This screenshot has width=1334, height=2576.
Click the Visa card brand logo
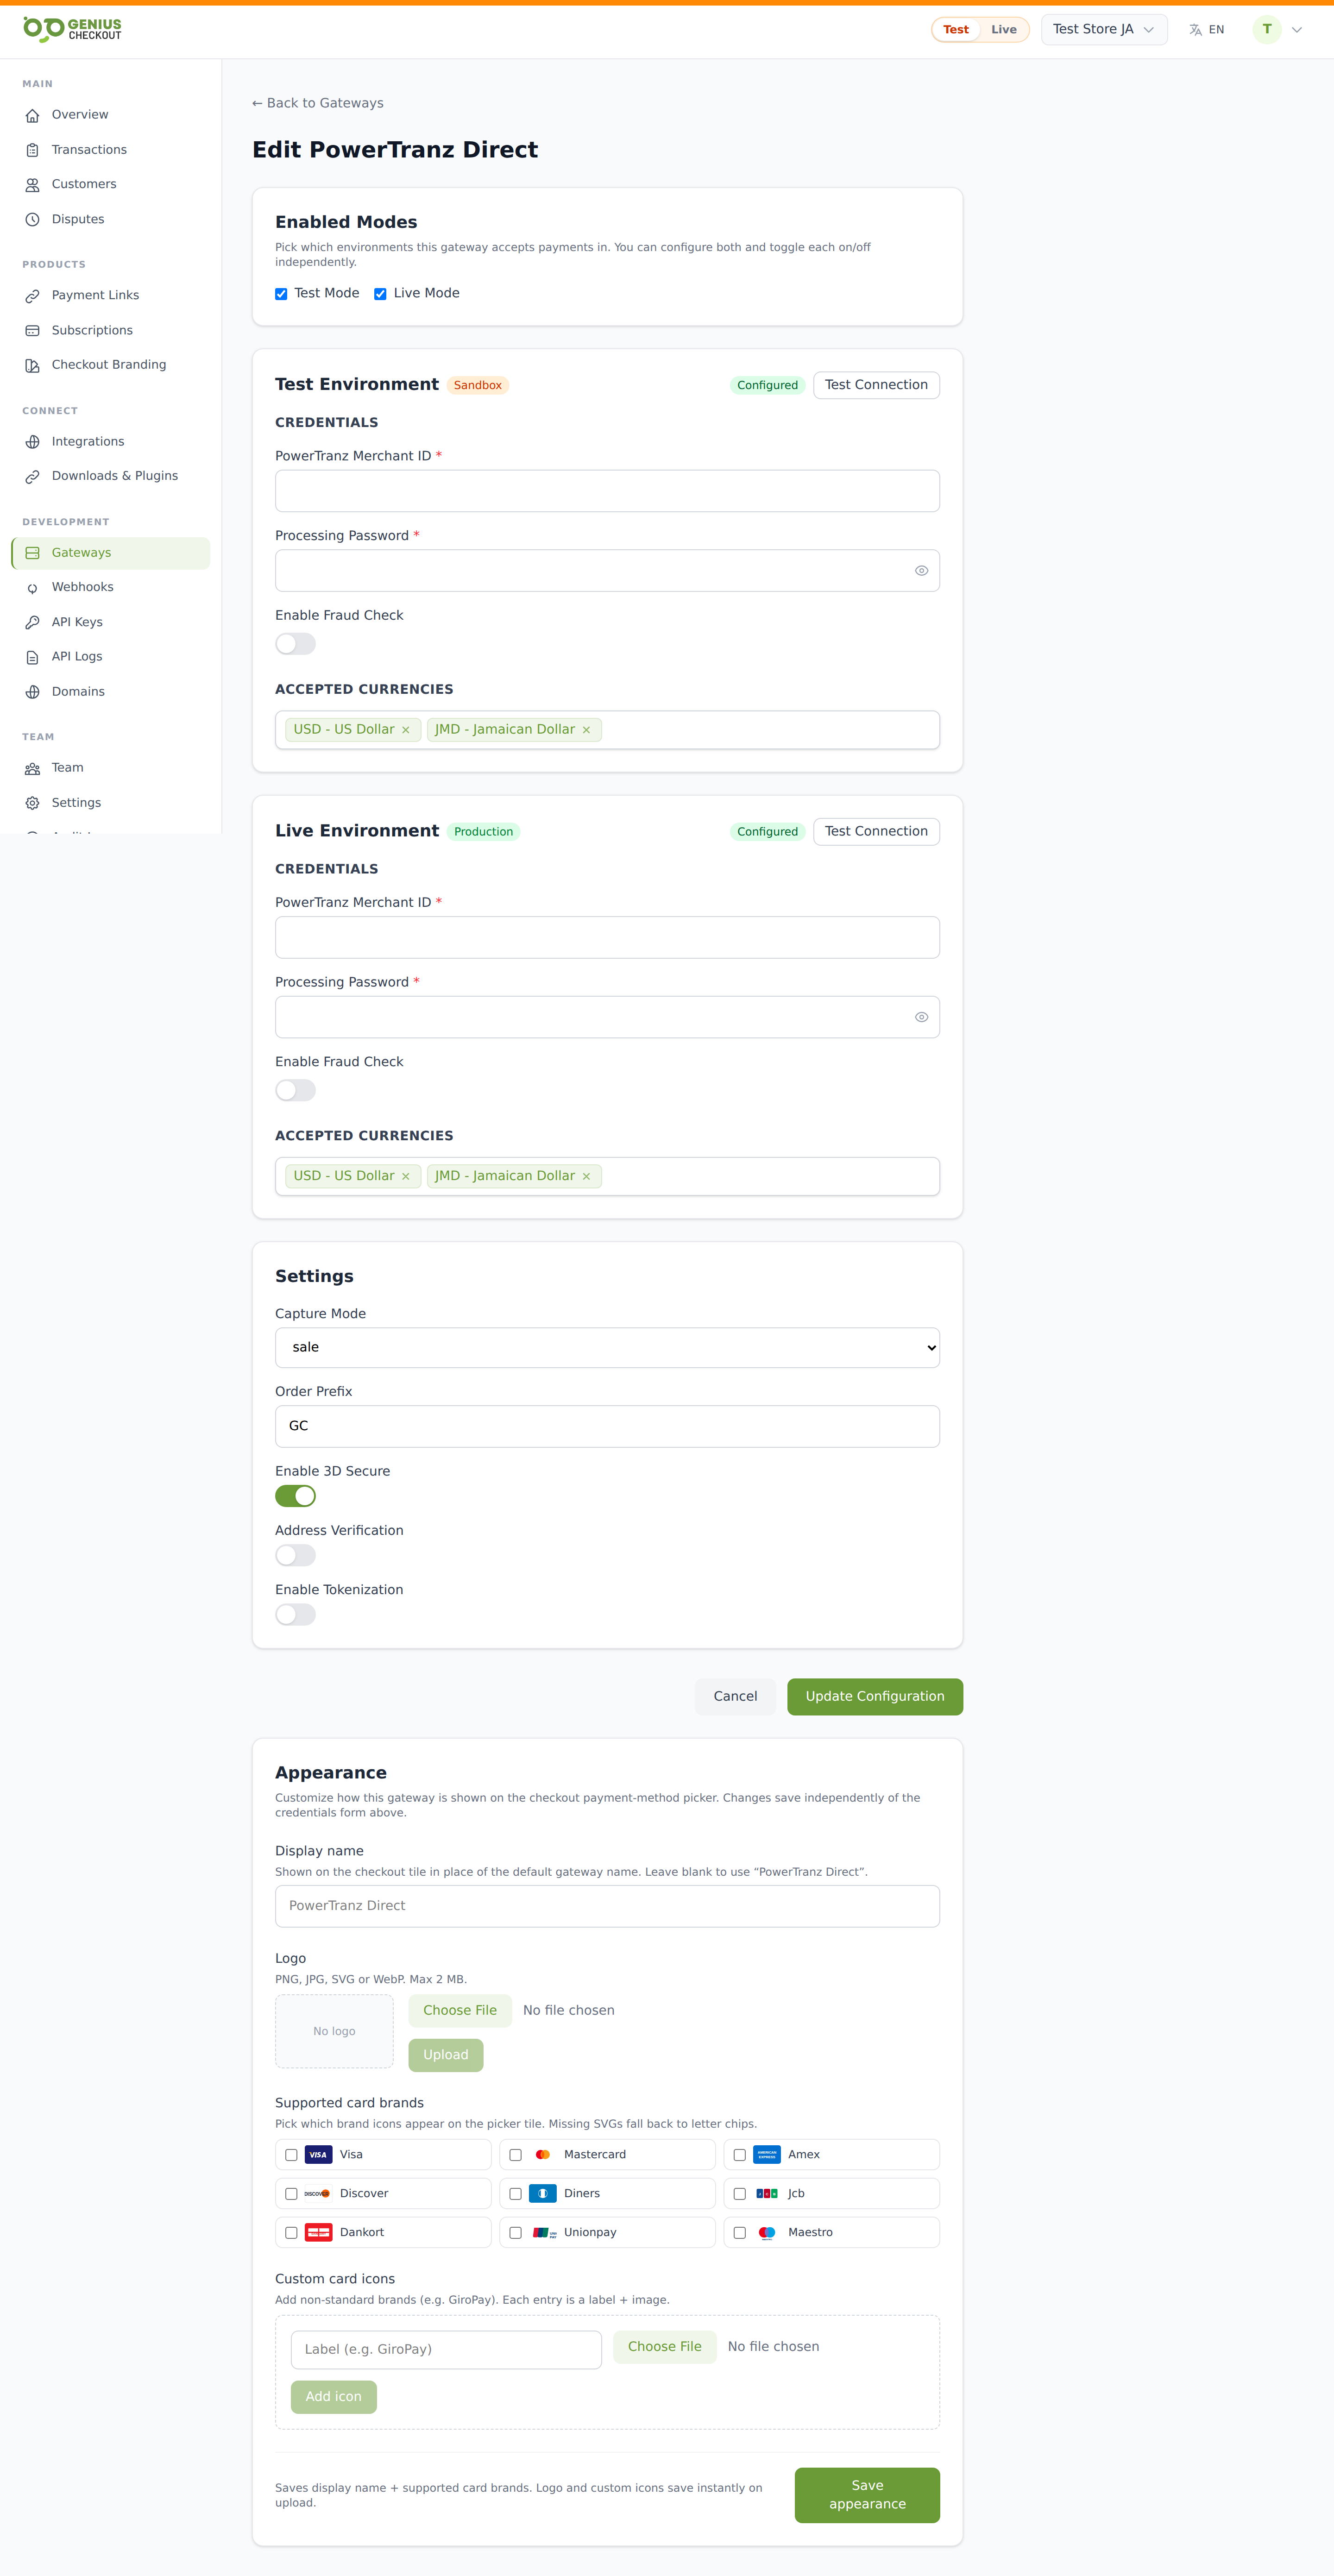(x=318, y=2154)
